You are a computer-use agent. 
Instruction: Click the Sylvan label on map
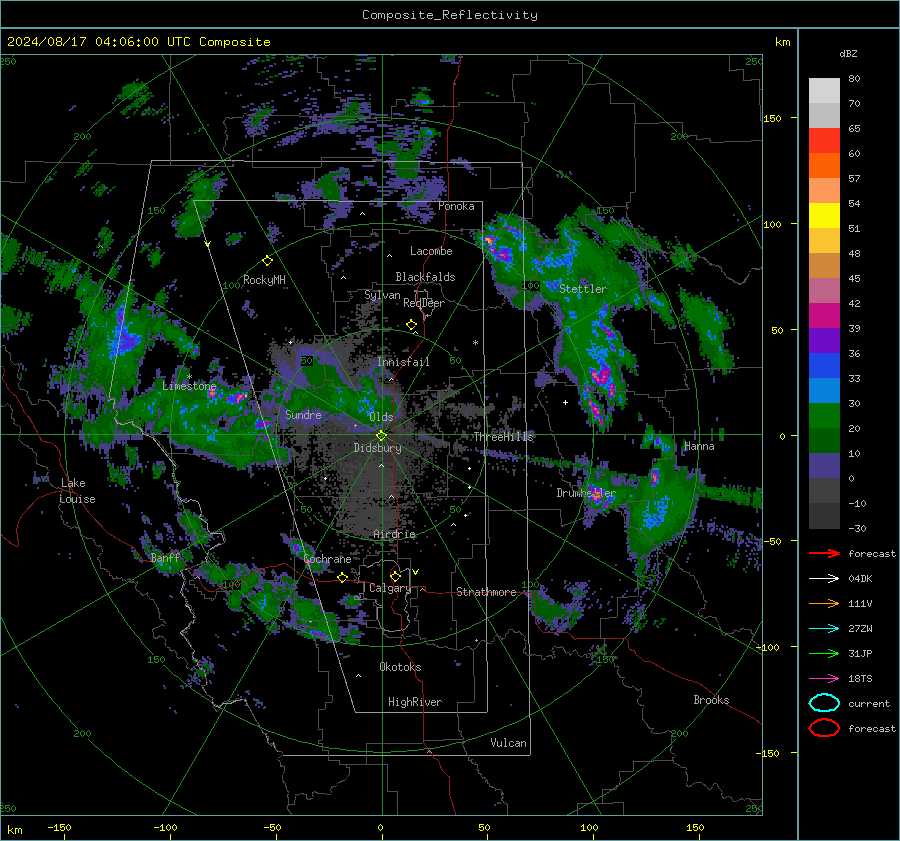pos(382,295)
